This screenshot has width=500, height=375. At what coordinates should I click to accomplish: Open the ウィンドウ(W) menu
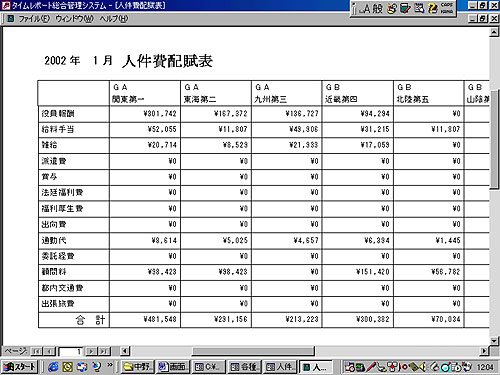click(74, 19)
